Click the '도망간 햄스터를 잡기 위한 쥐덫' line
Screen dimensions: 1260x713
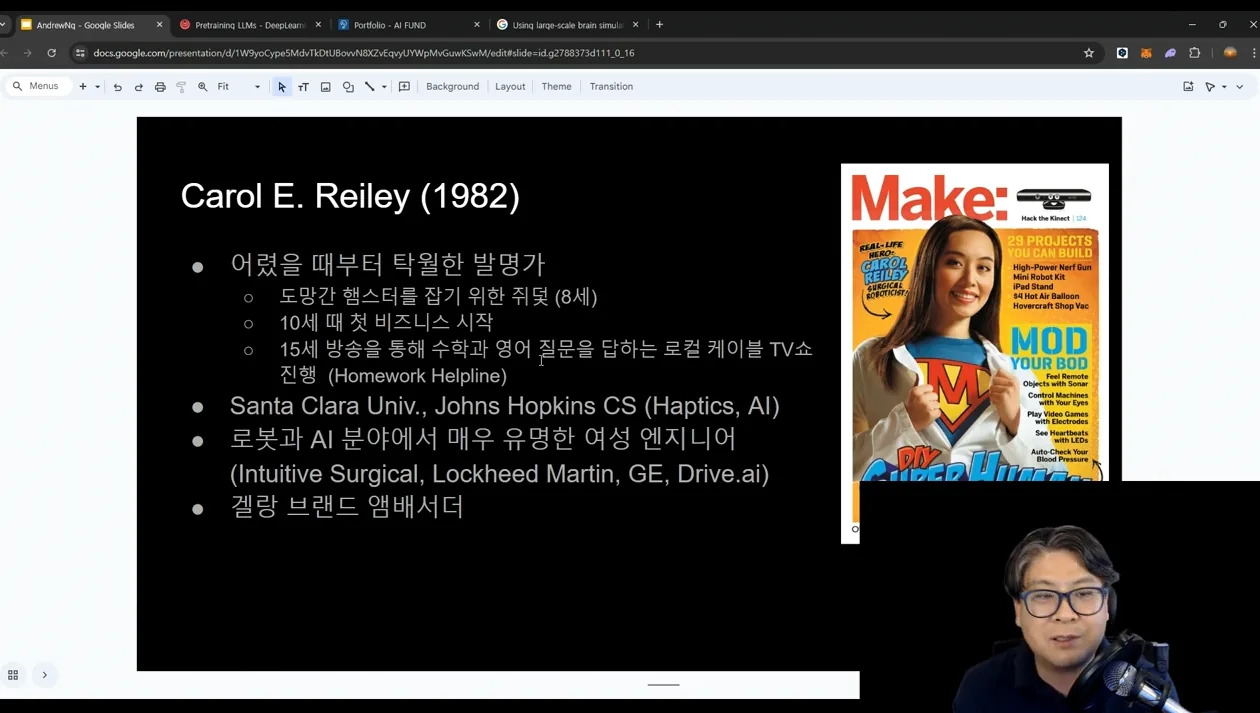438,296
